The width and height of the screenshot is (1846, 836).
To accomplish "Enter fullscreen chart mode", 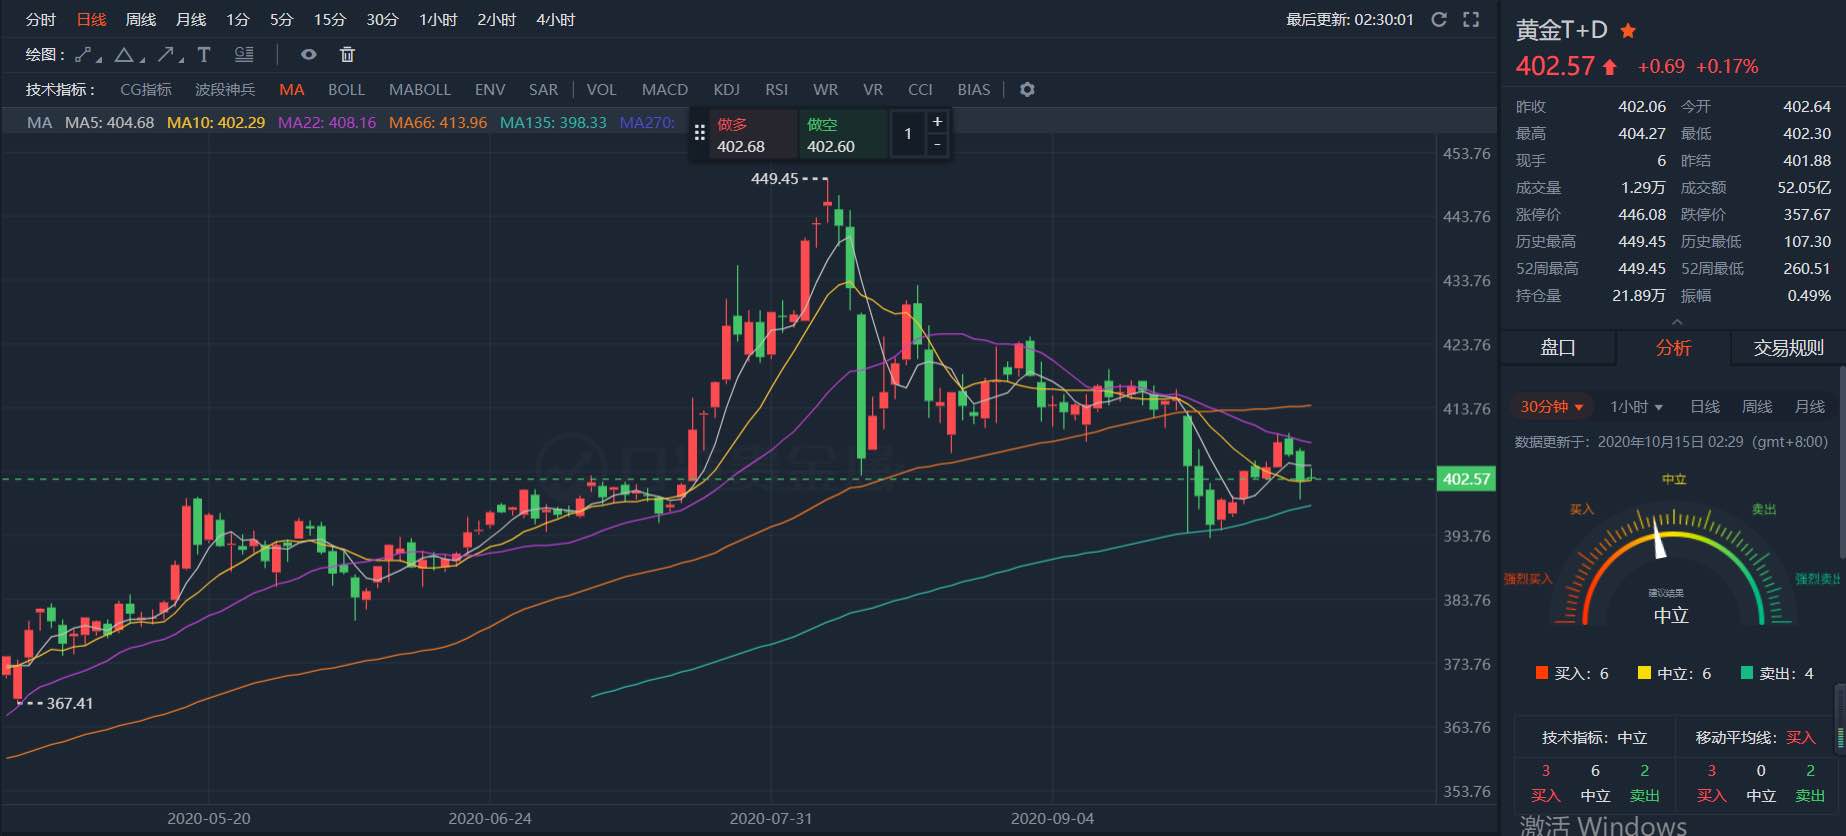I will 1471,19.
